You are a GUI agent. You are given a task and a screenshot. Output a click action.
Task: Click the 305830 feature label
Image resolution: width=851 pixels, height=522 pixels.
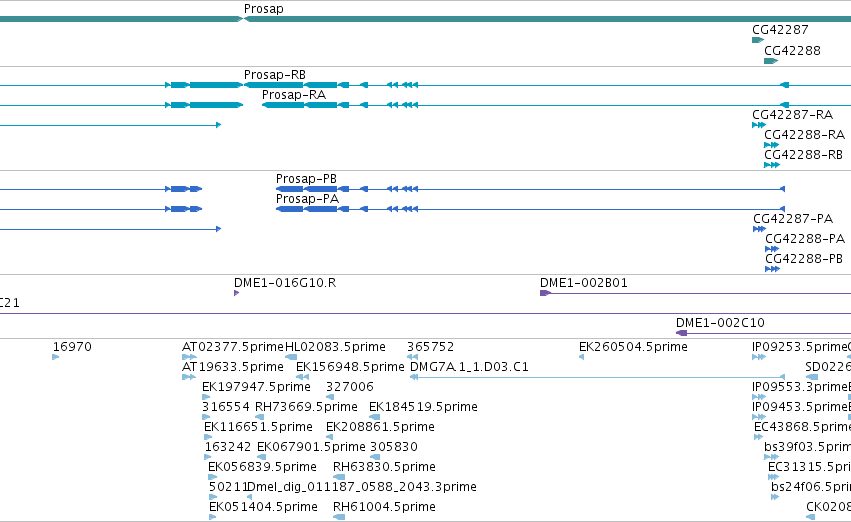coord(394,448)
